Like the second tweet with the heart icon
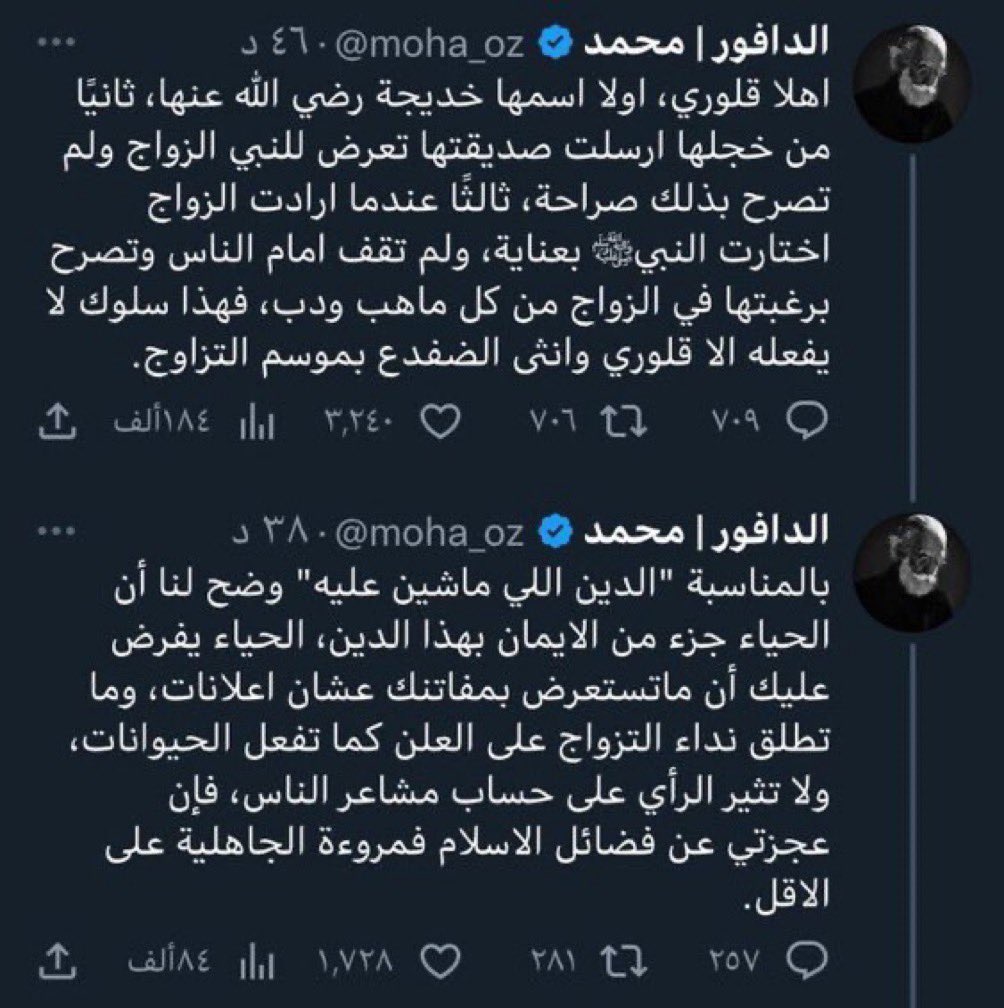Image resolution: width=1004 pixels, height=1008 pixels. (440, 960)
